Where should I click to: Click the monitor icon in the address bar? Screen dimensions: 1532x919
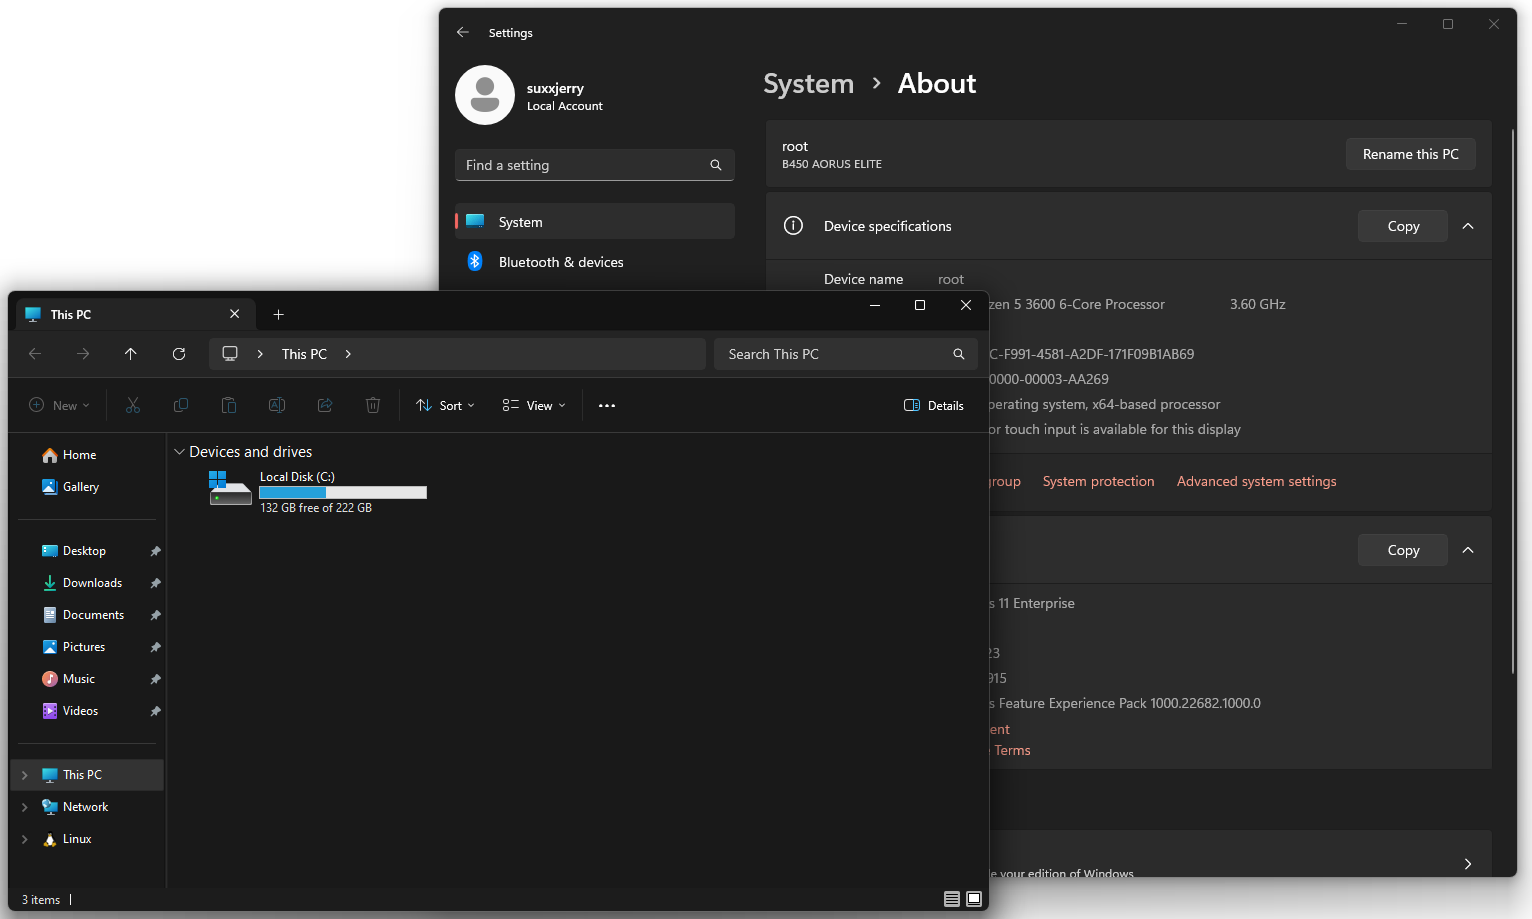click(x=230, y=354)
